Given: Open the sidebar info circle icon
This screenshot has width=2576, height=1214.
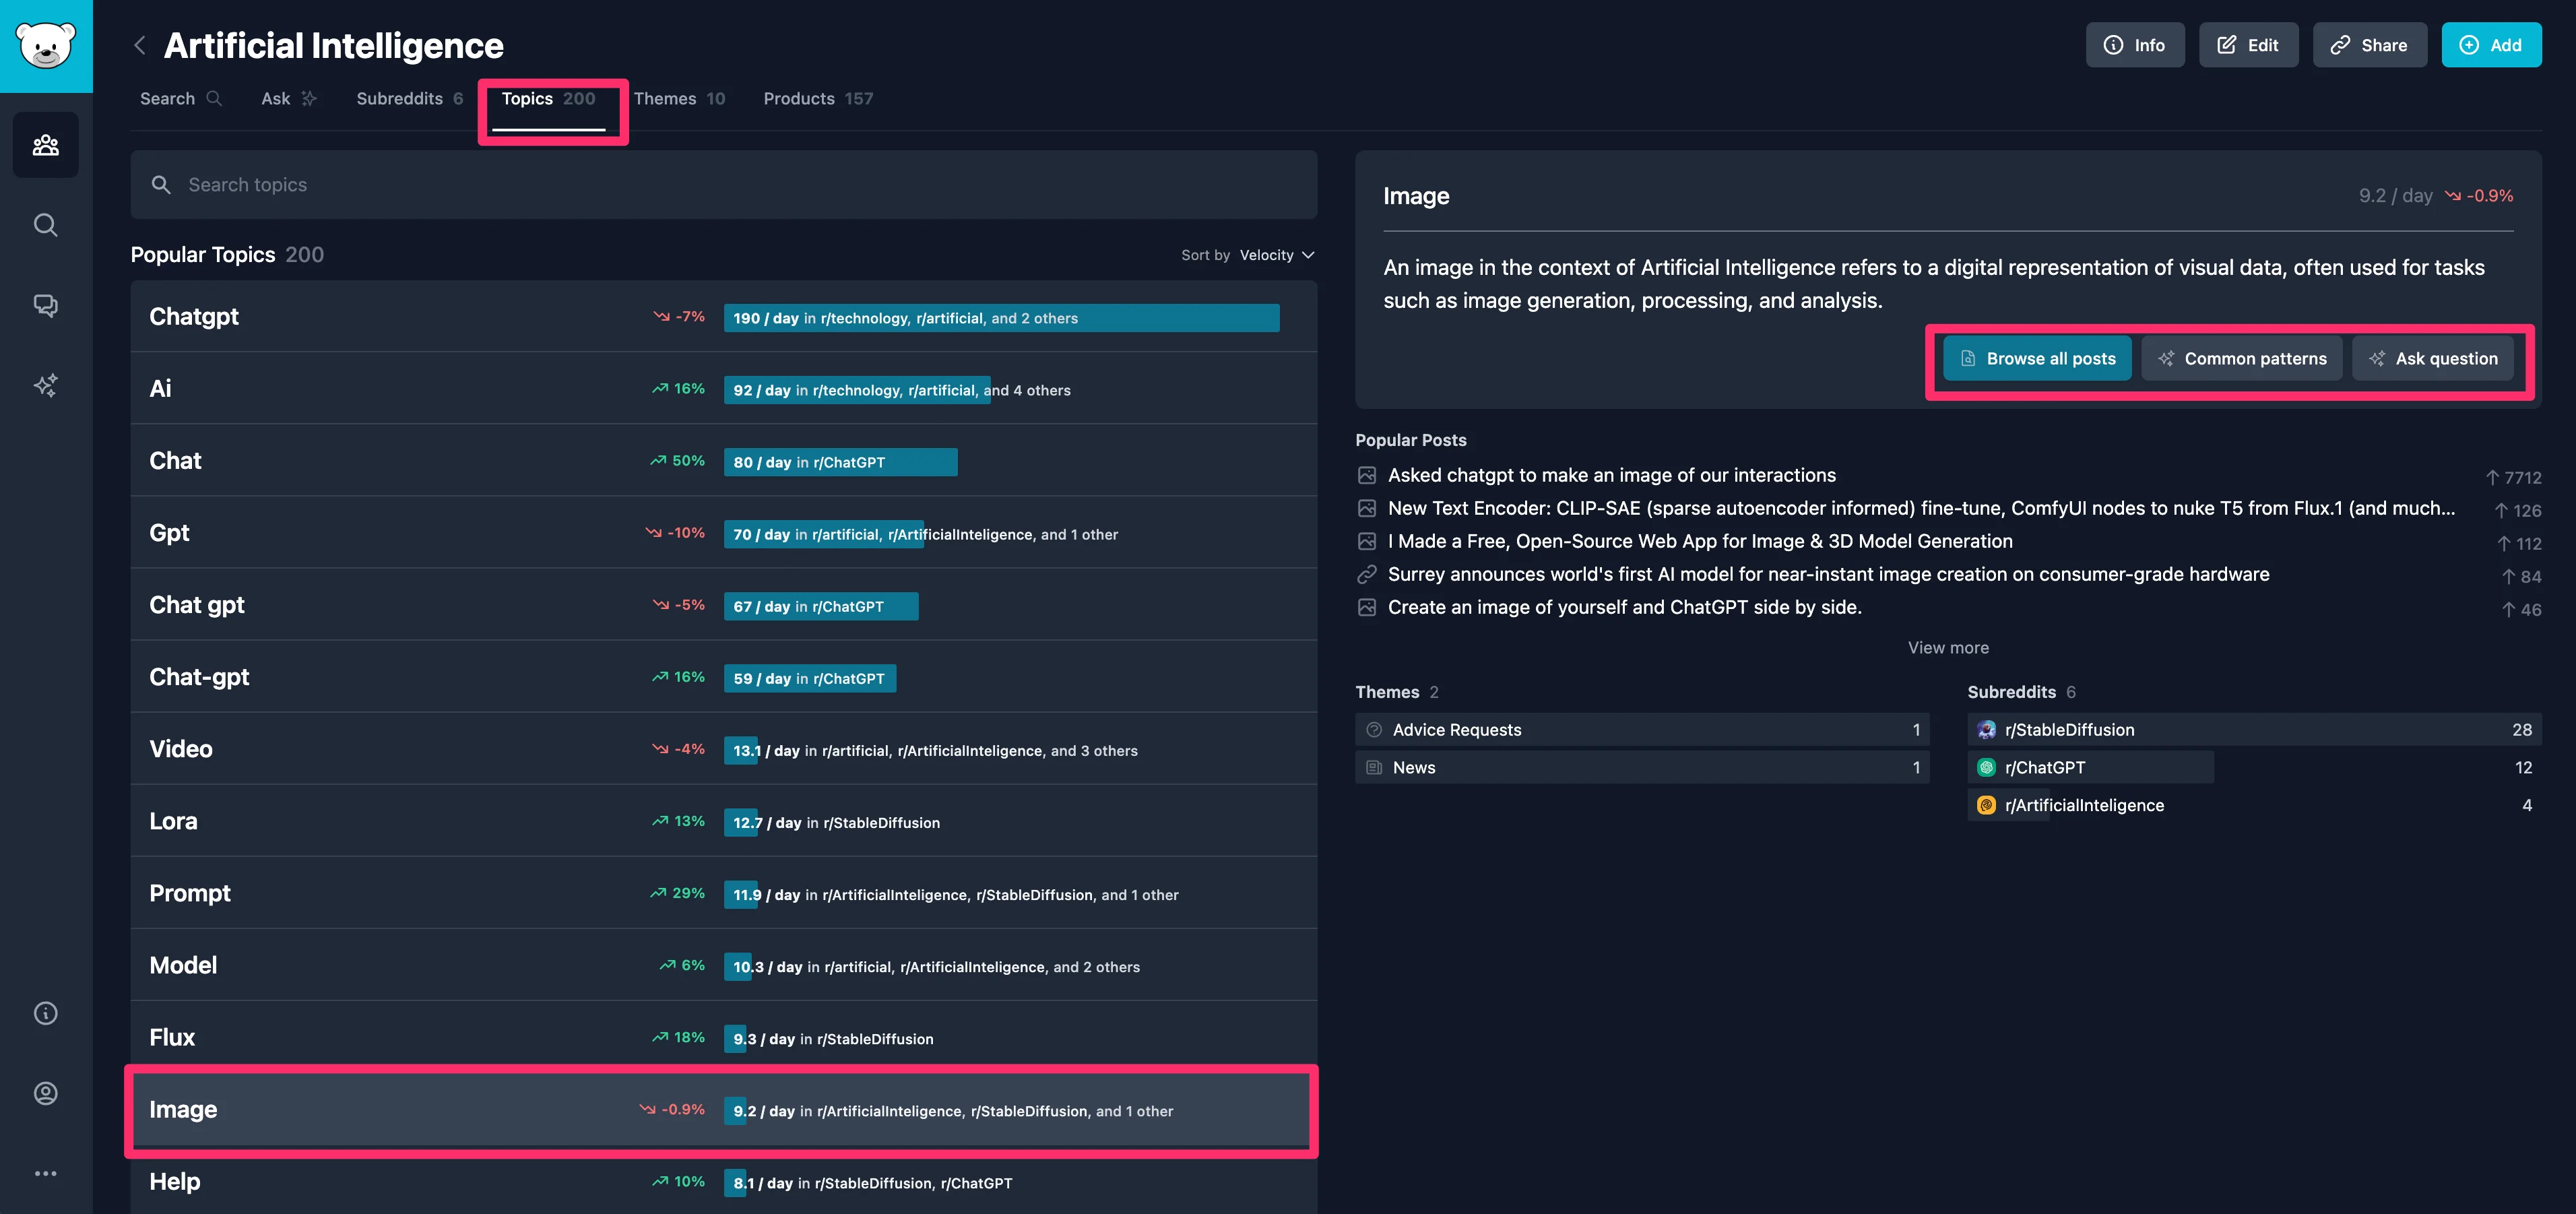Looking at the screenshot, I should pos(46,1013).
